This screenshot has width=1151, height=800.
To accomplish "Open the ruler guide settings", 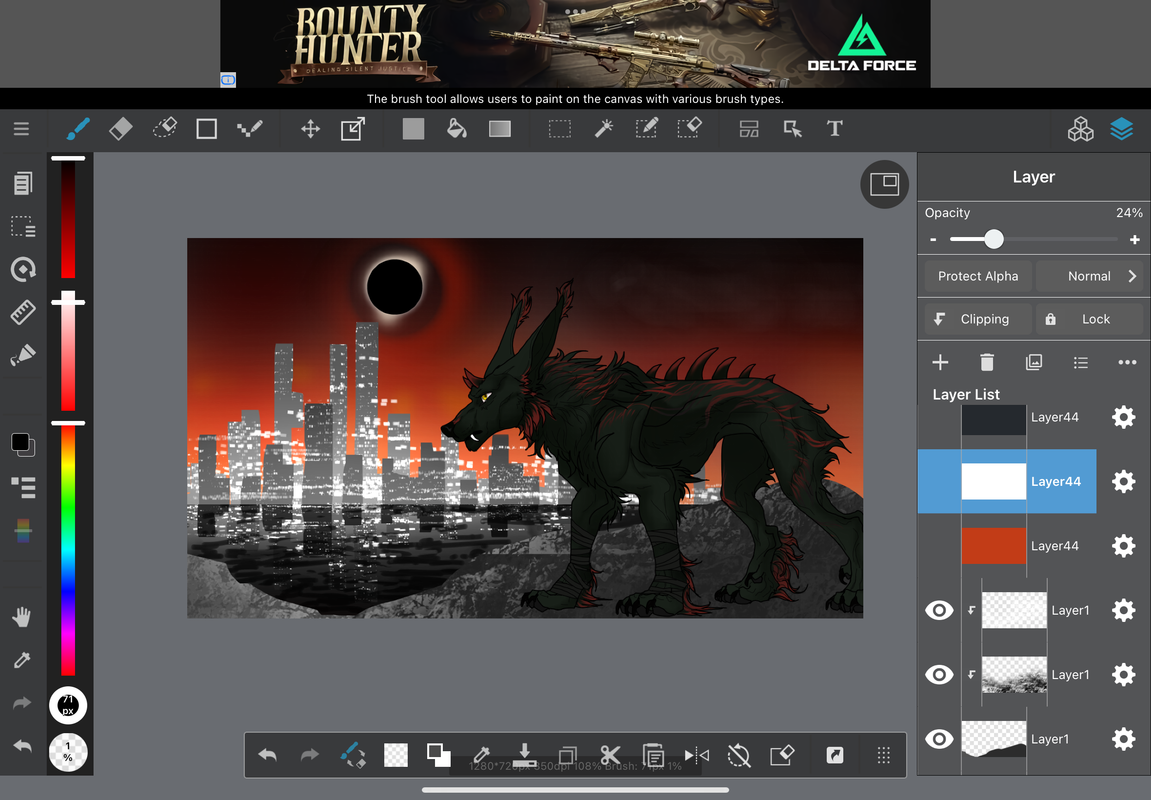I will pos(23,313).
